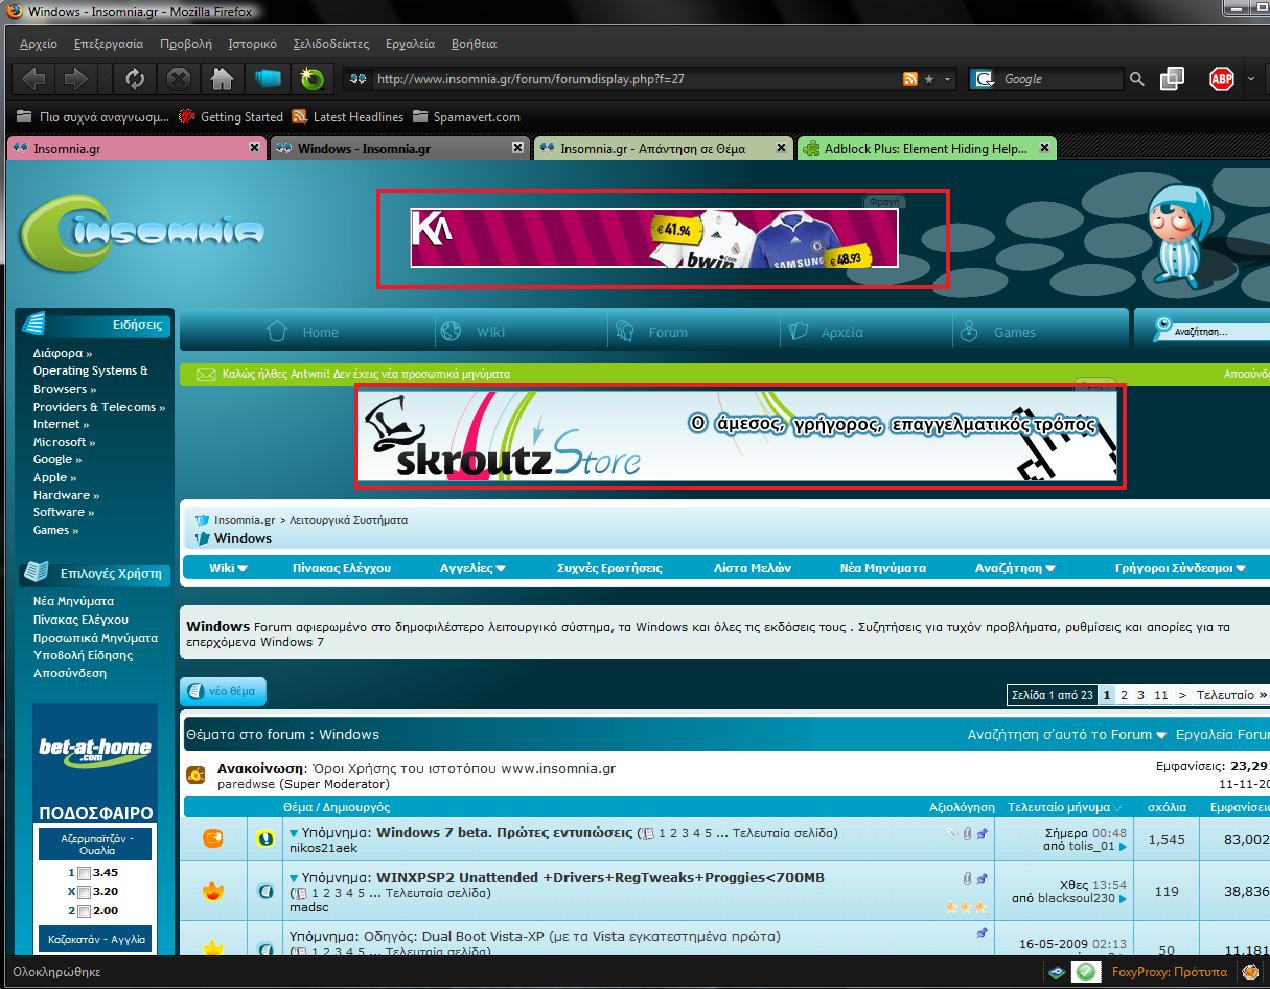Go back with the browser Back arrow
This screenshot has width=1270, height=989.
34,78
